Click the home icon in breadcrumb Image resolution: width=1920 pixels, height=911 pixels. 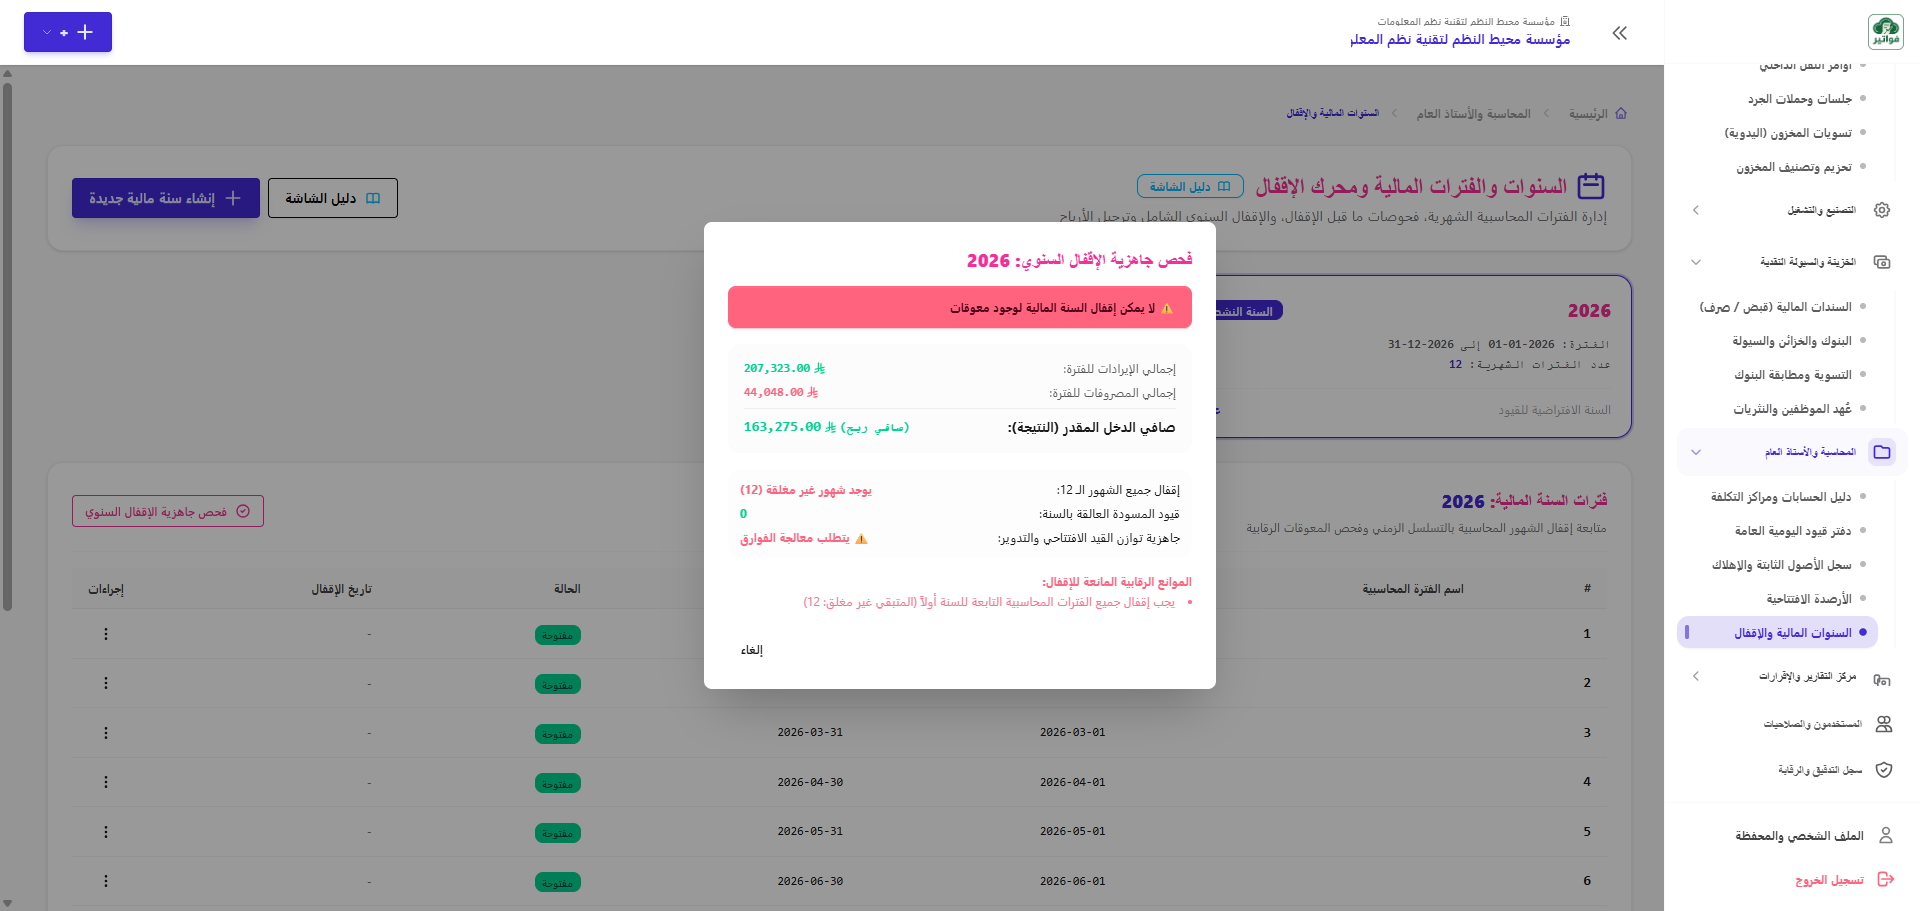[1621, 114]
